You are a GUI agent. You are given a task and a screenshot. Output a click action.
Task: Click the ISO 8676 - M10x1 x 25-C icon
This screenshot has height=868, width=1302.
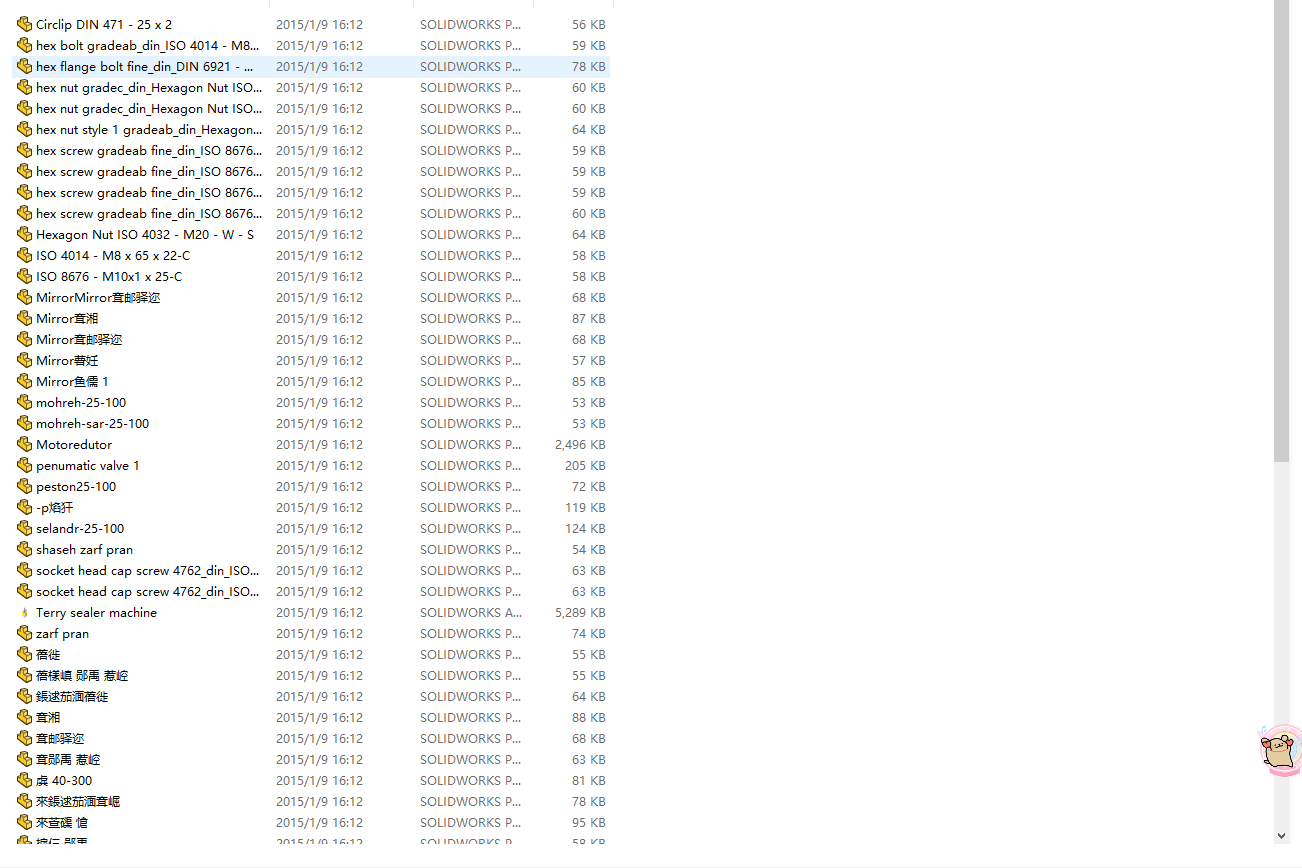(25, 276)
